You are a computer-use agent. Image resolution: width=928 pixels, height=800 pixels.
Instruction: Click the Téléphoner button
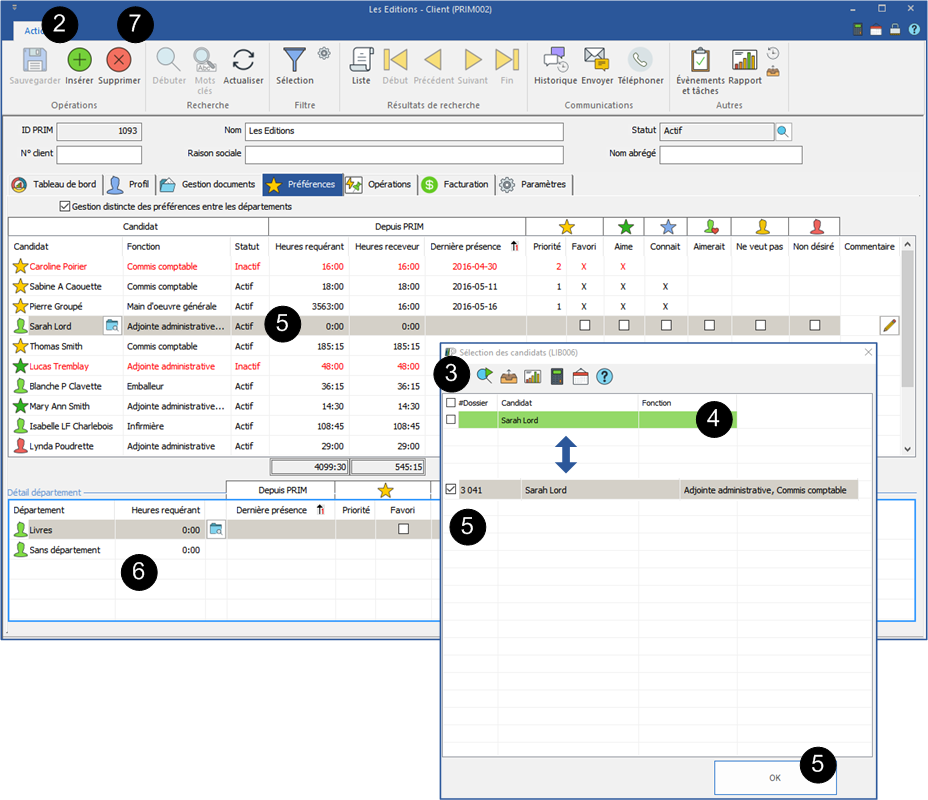(640, 60)
